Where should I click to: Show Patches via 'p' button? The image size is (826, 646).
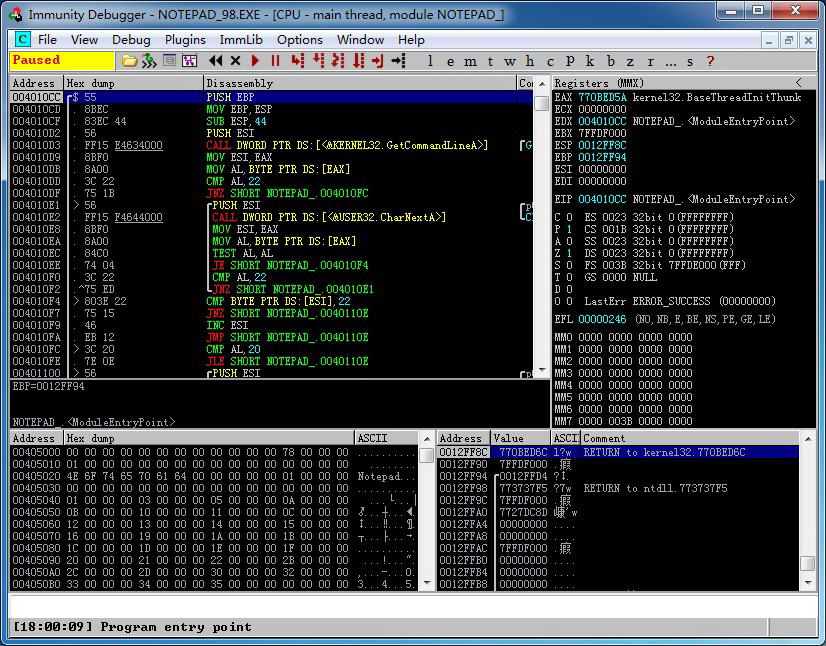570,61
